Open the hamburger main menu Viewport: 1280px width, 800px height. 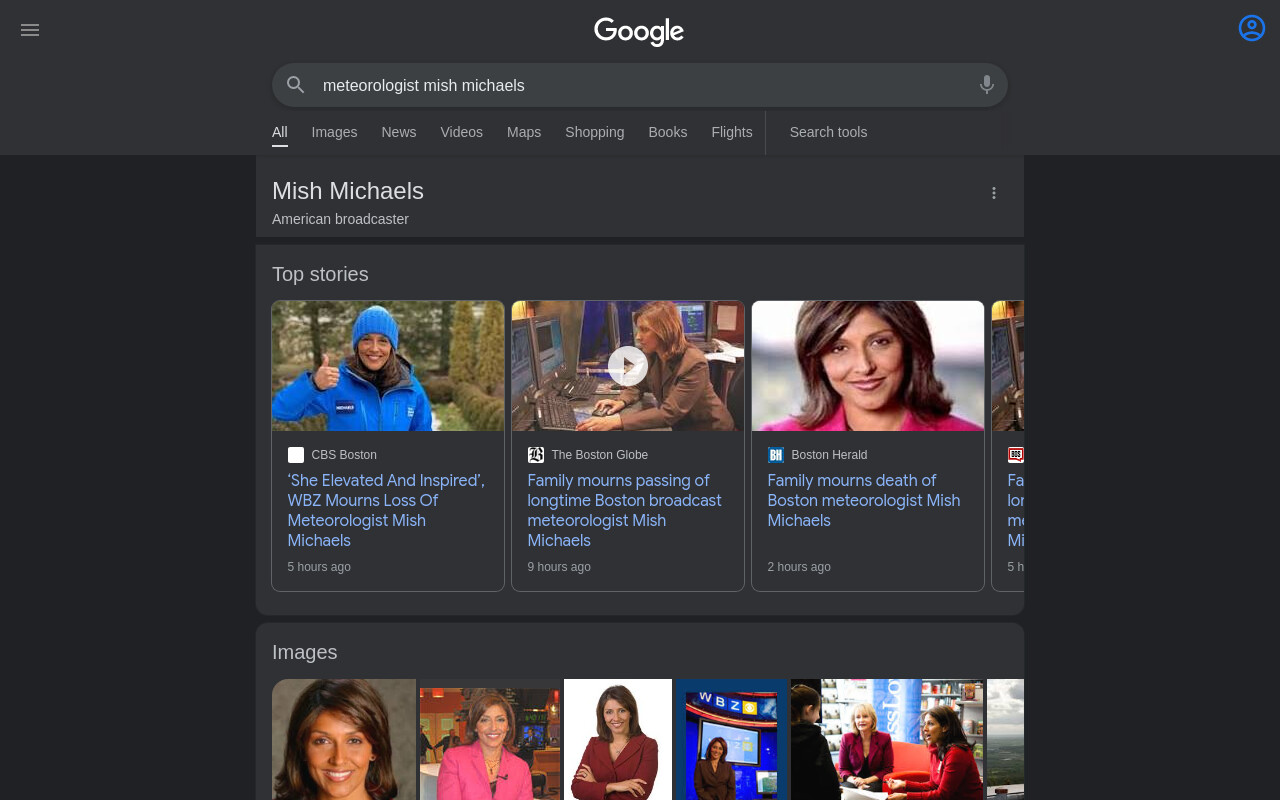(x=30, y=30)
